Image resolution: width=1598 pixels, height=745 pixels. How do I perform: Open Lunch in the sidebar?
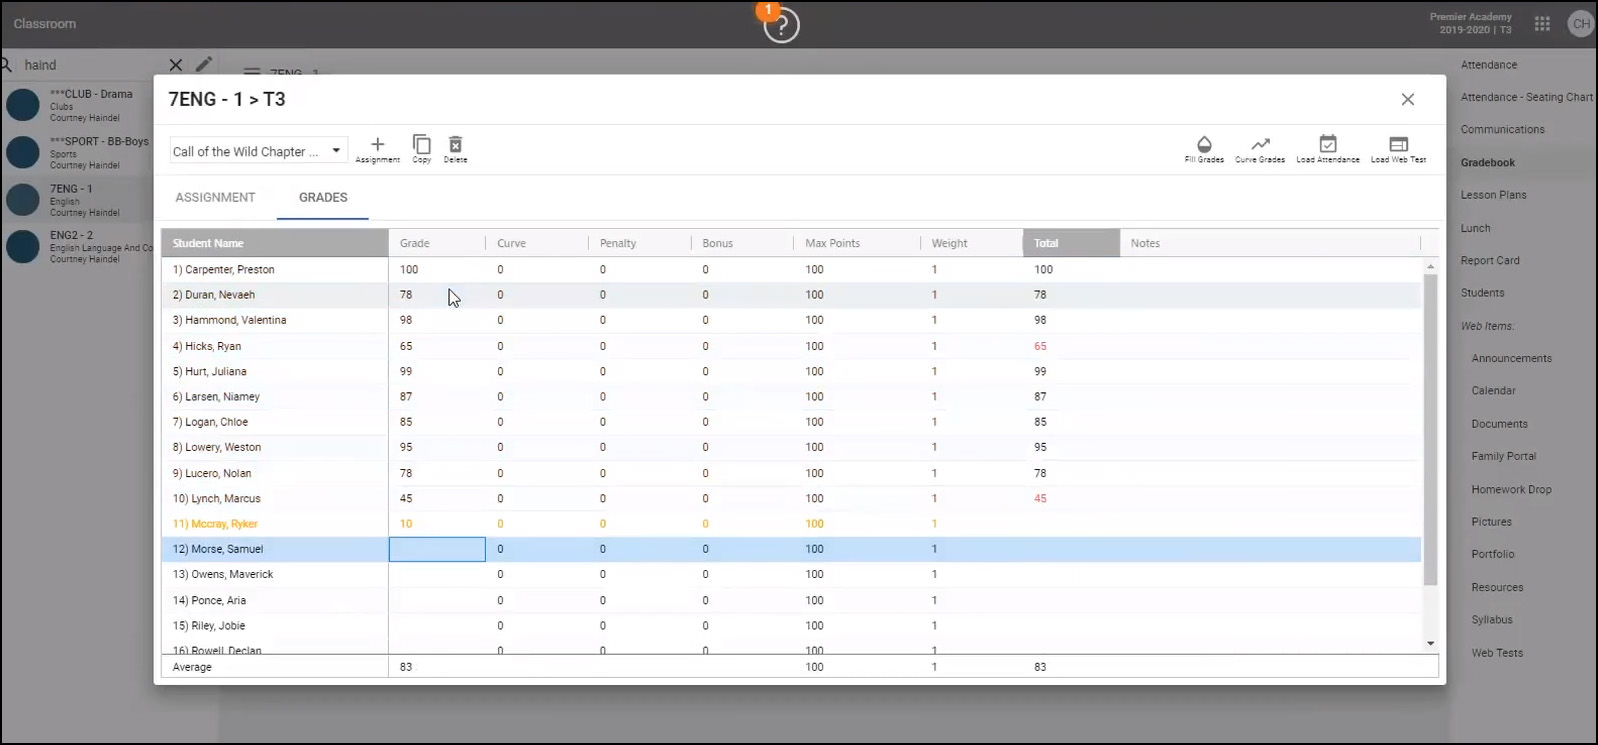1475,228
